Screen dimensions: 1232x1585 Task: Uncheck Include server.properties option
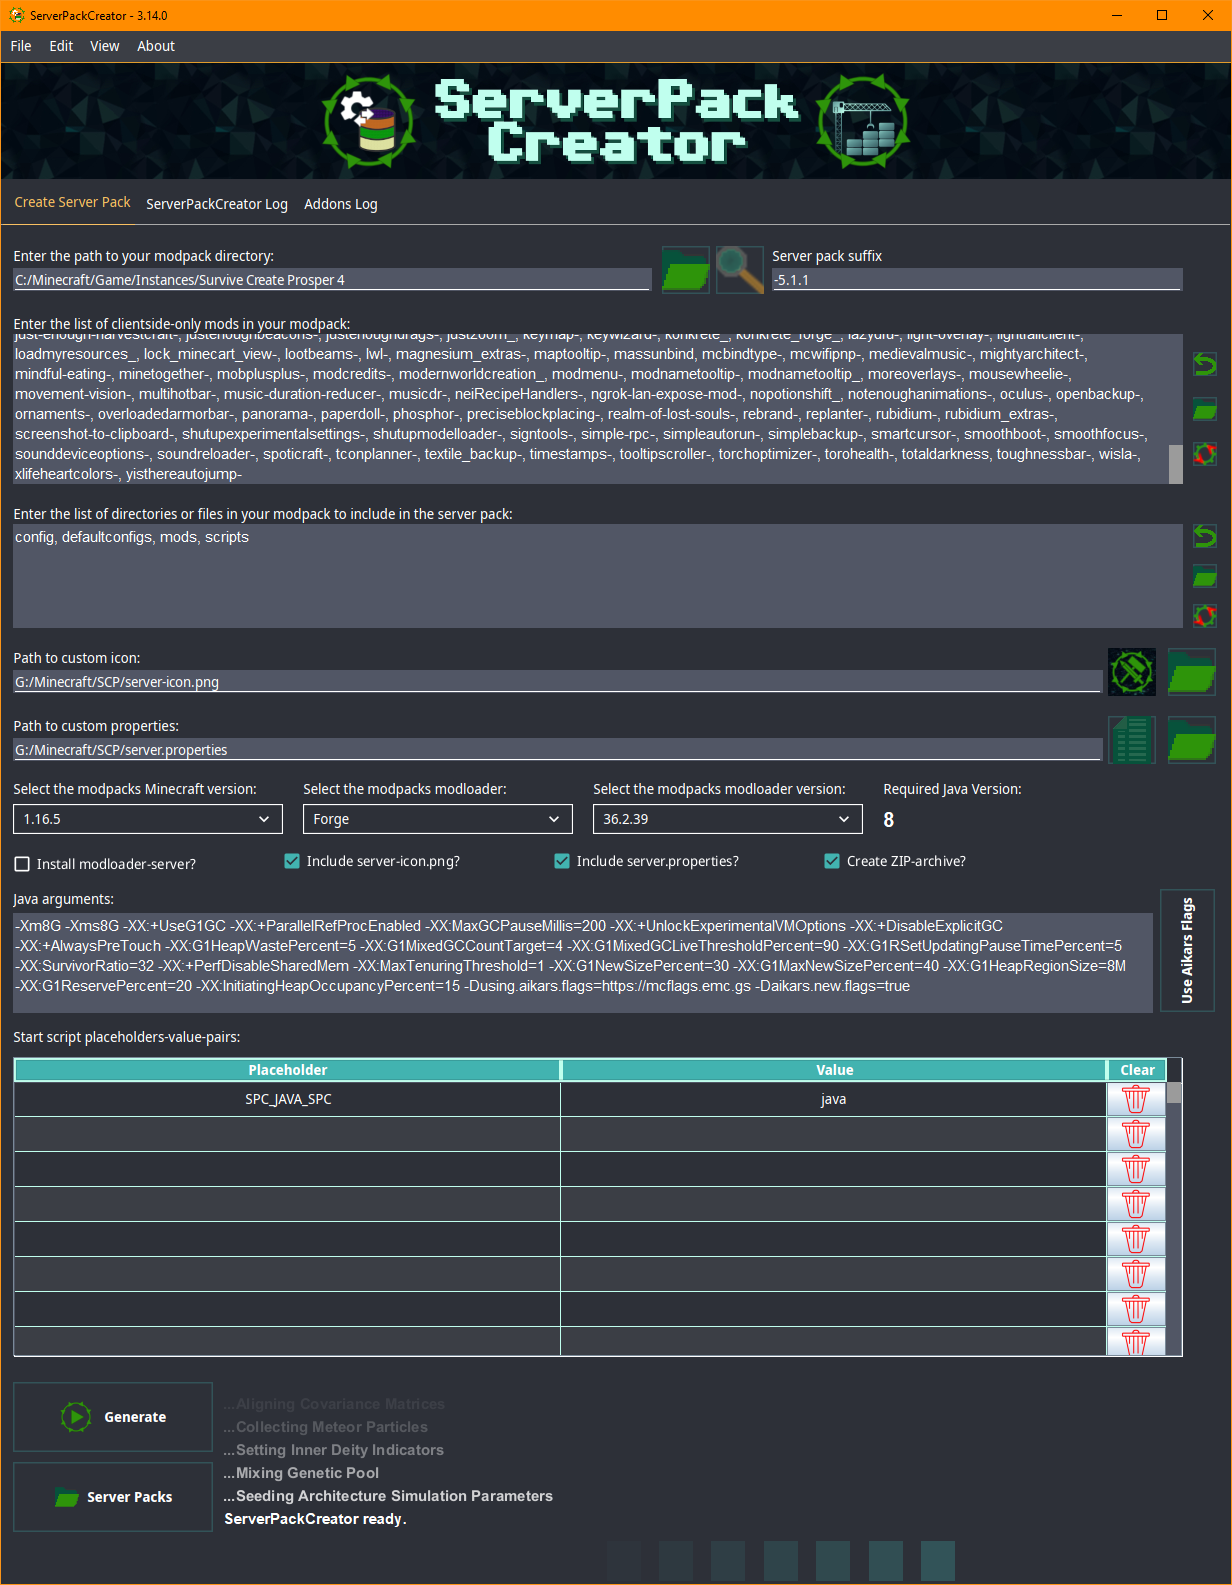click(x=562, y=861)
